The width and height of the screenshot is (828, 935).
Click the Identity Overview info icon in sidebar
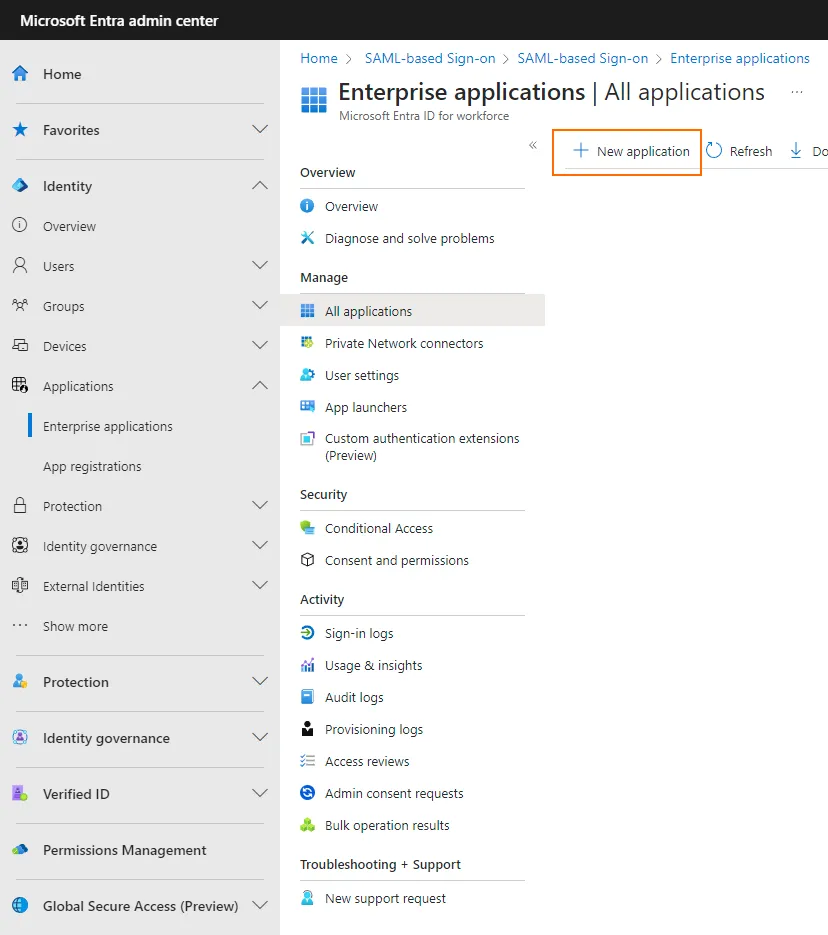(x=20, y=225)
